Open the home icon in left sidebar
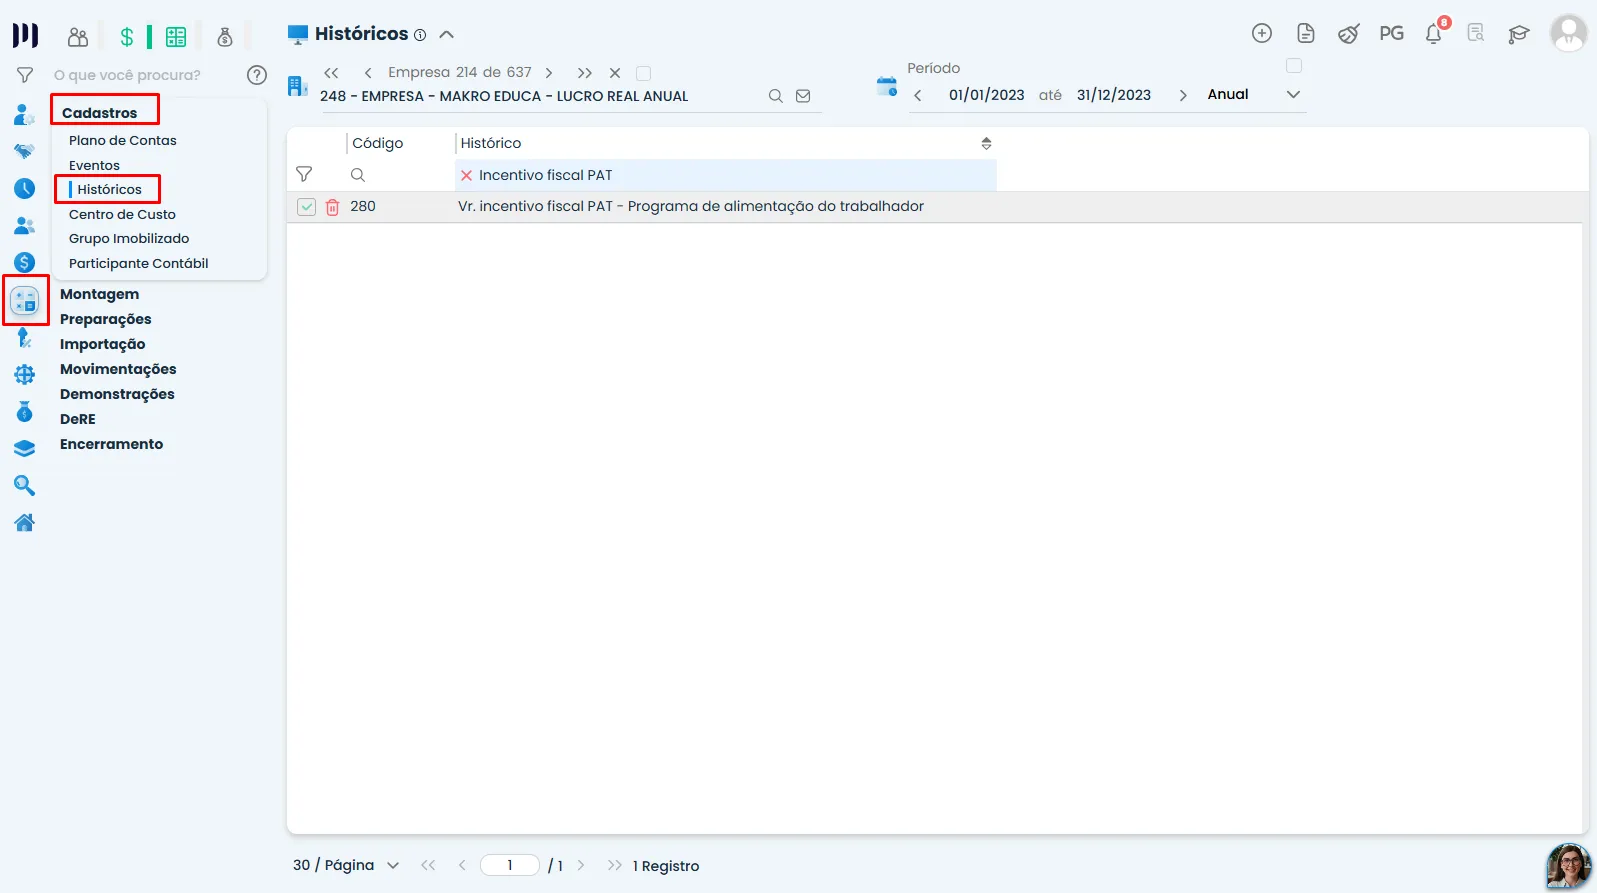 point(25,522)
